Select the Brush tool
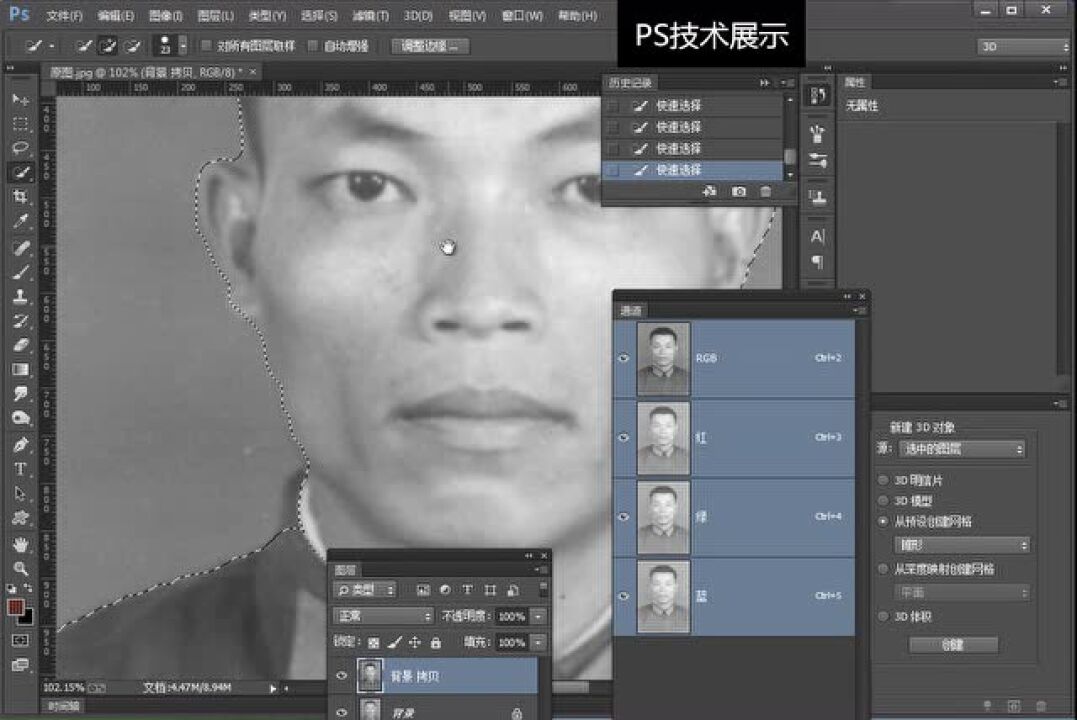This screenshot has width=1077, height=720. (21, 272)
